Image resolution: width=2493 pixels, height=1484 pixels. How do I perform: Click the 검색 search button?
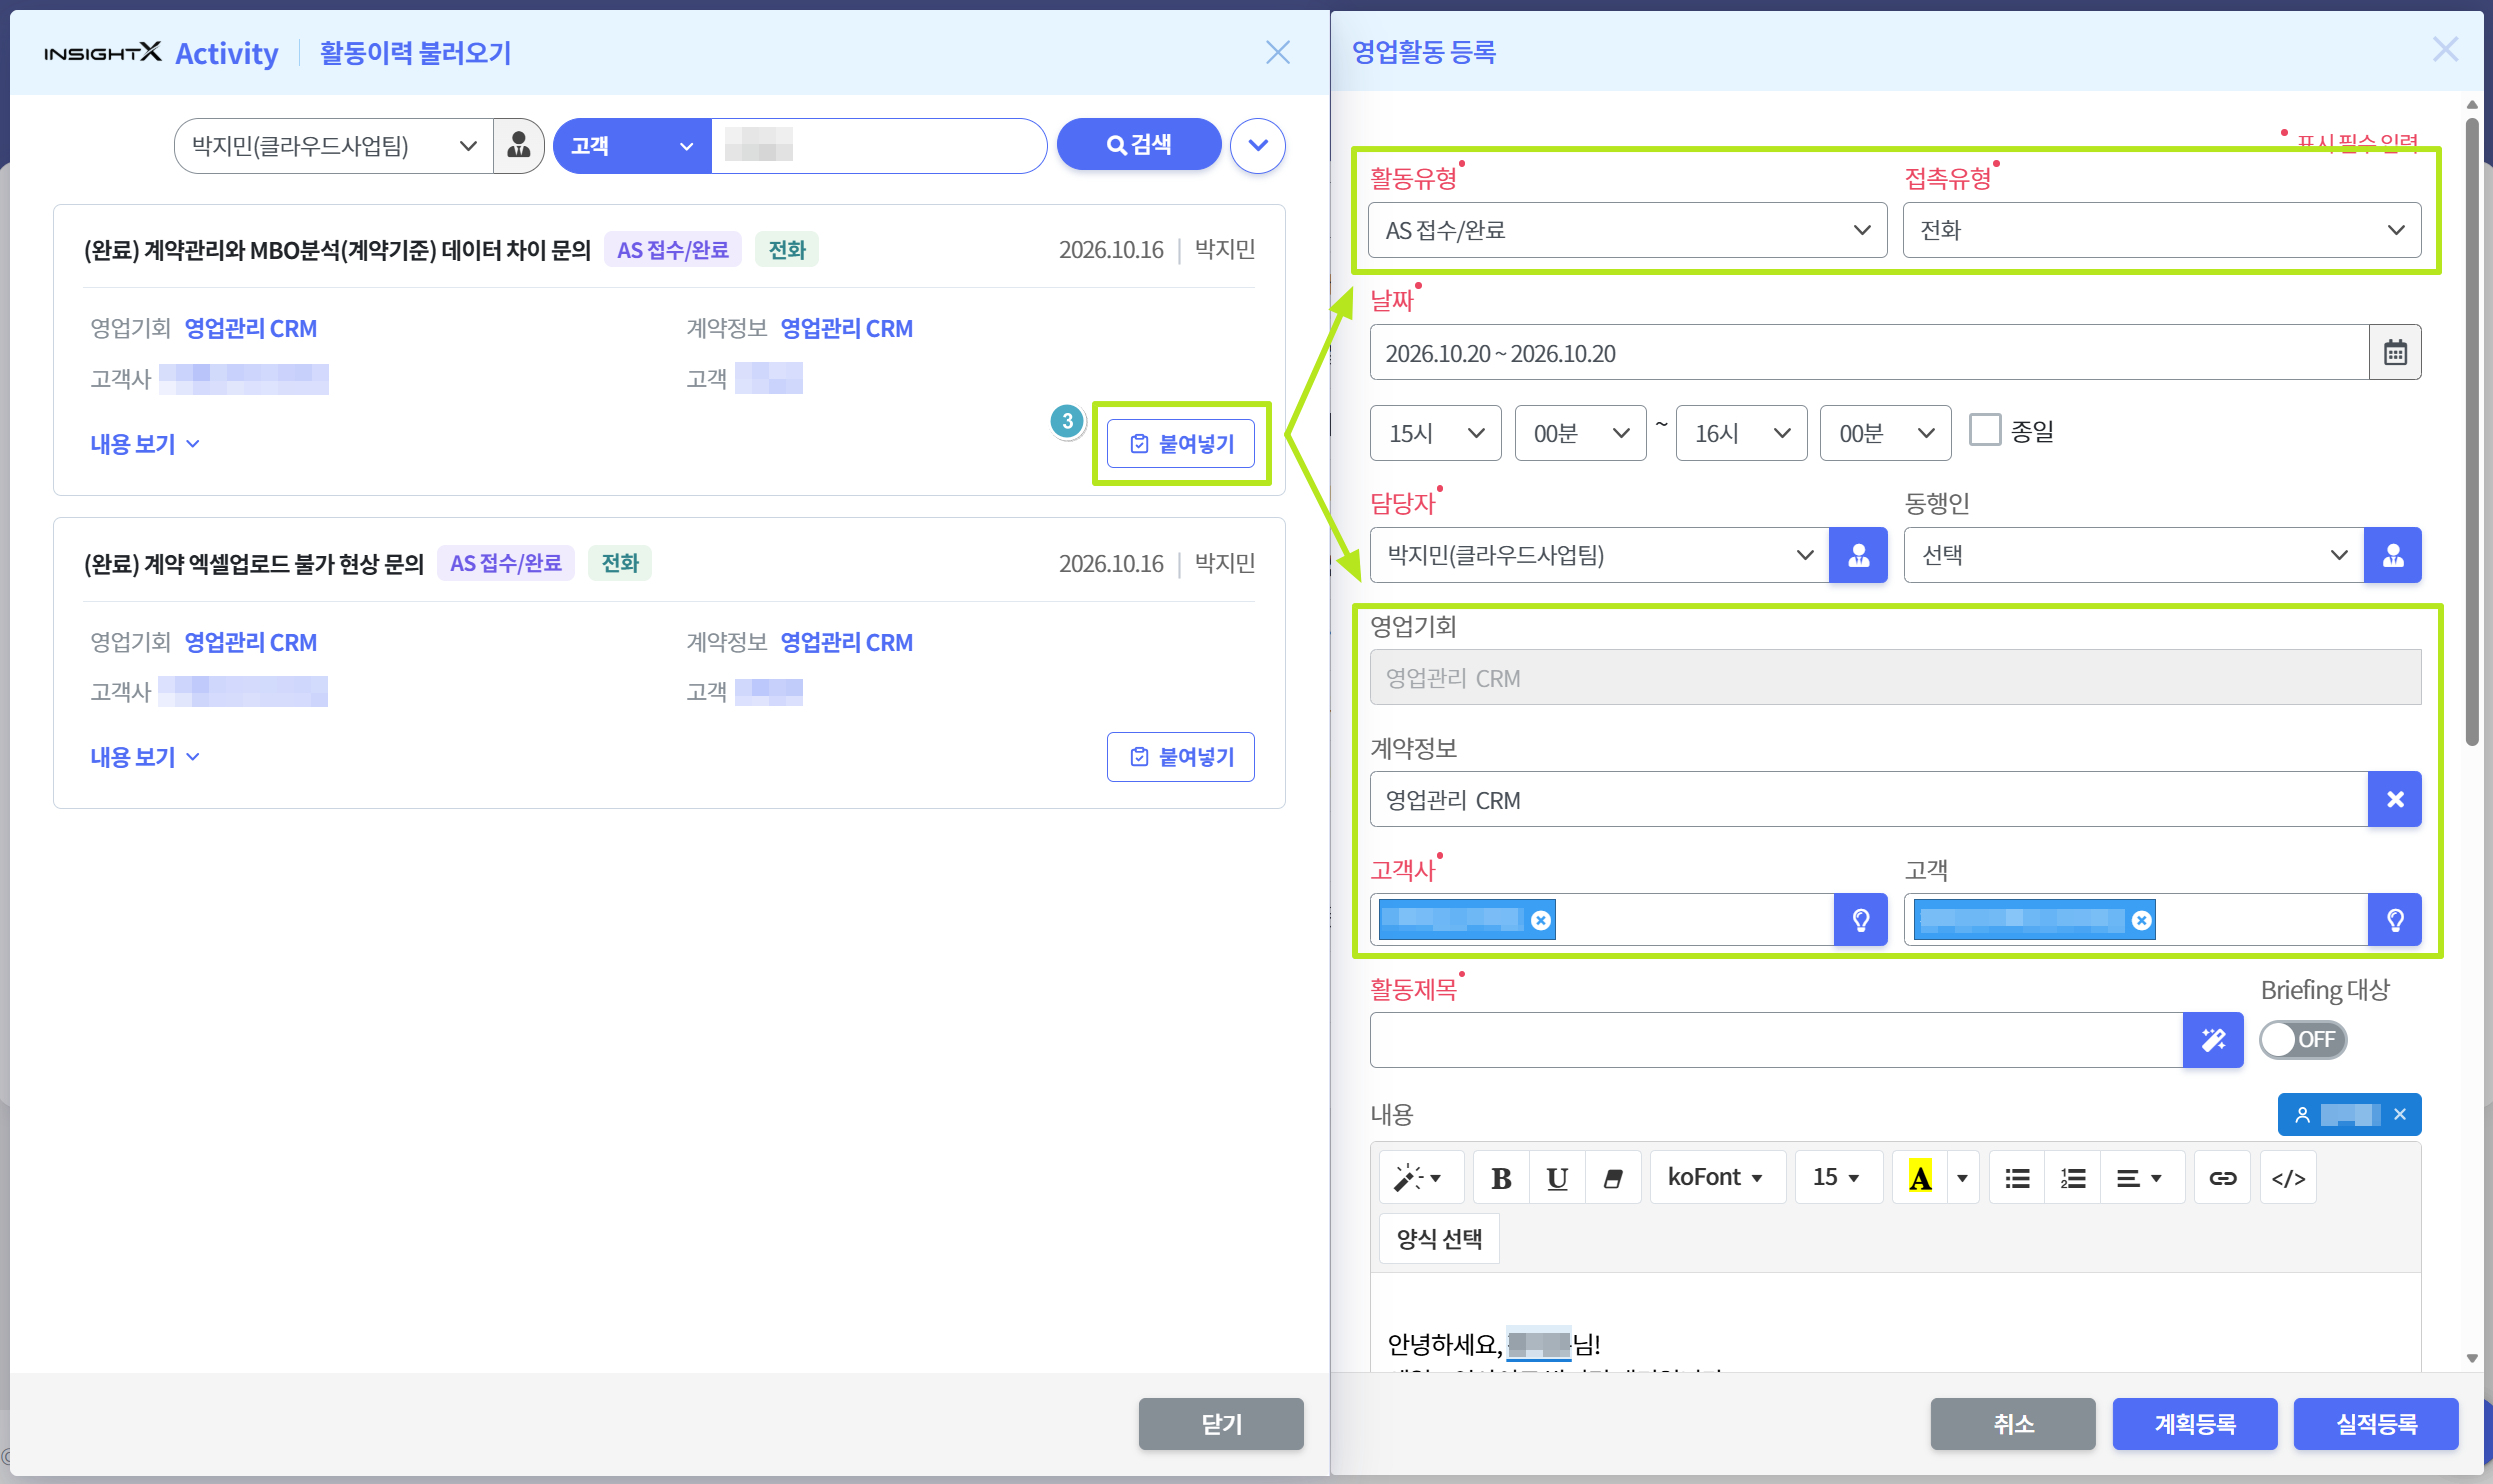click(1139, 145)
